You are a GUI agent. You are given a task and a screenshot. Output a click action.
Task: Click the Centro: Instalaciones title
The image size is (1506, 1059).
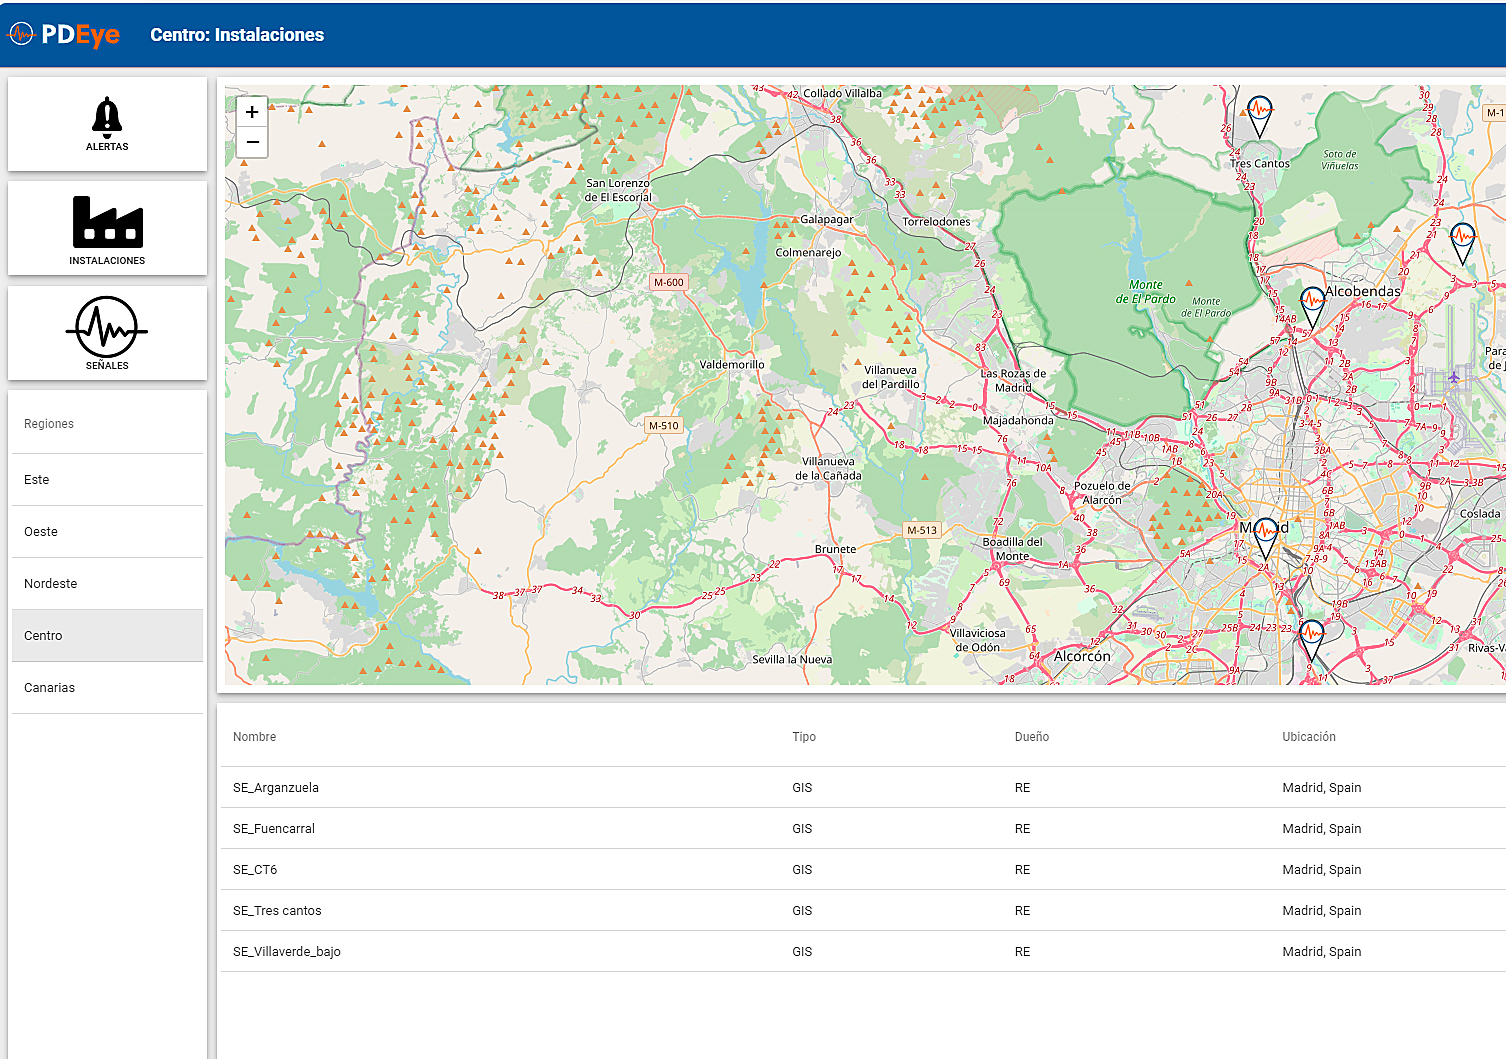click(x=237, y=35)
